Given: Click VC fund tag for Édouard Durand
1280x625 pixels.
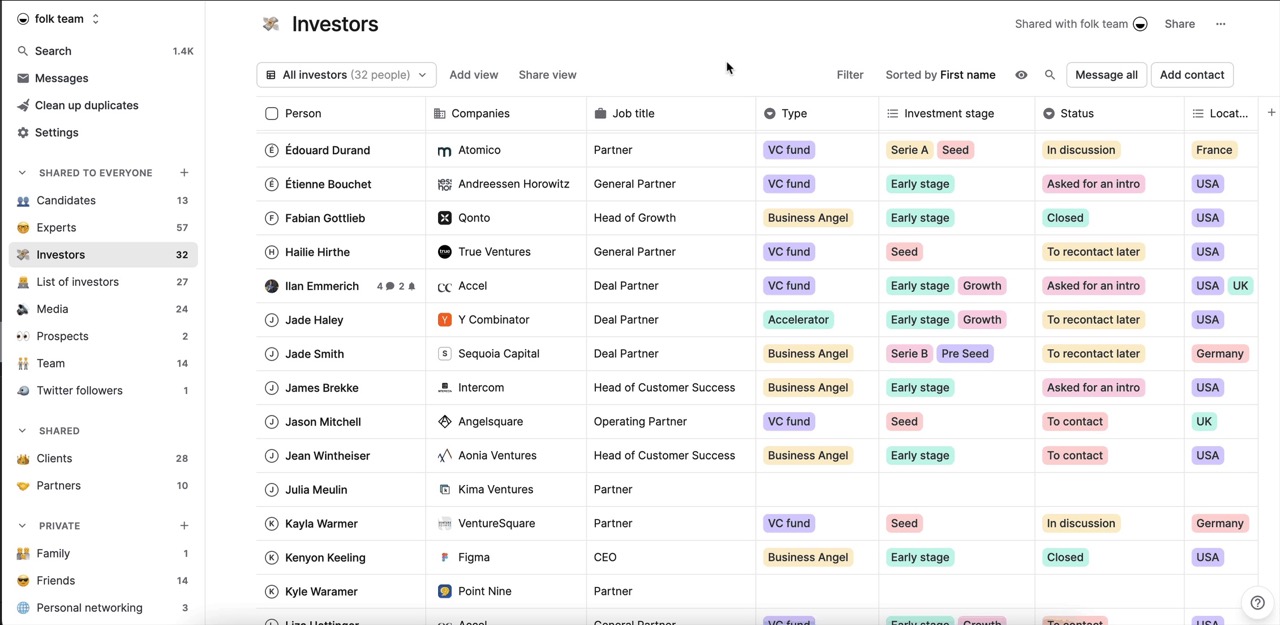Looking at the screenshot, I should 788,150.
